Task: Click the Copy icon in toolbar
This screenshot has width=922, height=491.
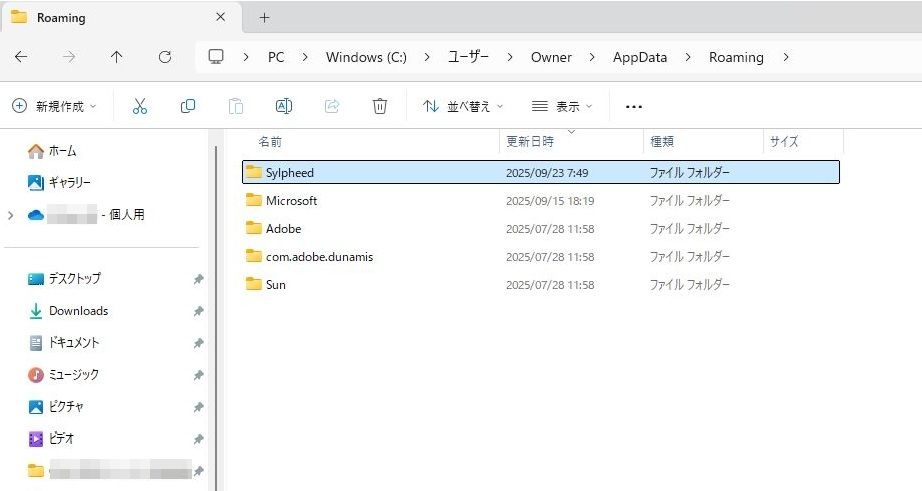Action: point(188,106)
